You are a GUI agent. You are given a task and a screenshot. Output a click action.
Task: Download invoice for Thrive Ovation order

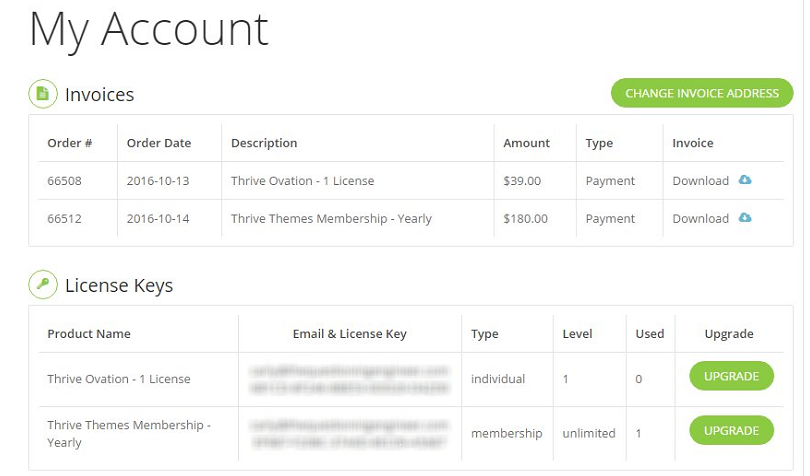click(x=700, y=181)
